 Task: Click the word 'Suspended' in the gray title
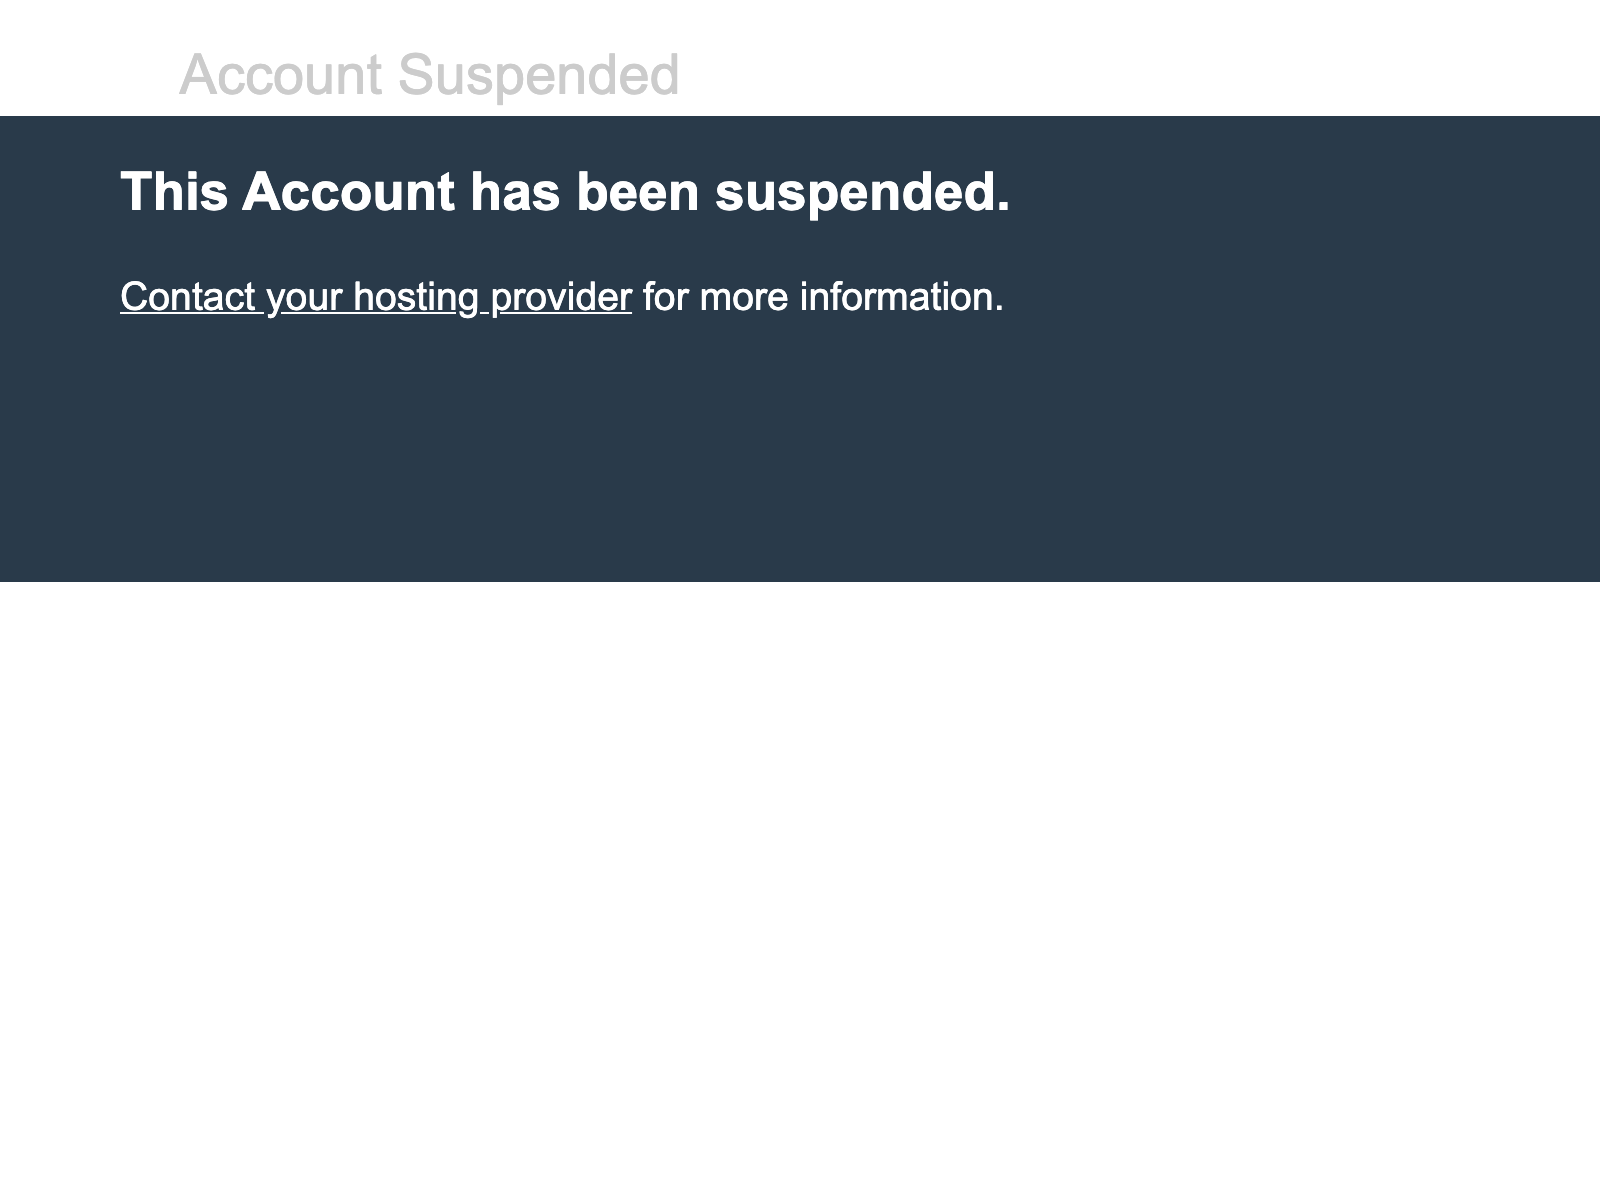pyautogui.click(x=538, y=75)
